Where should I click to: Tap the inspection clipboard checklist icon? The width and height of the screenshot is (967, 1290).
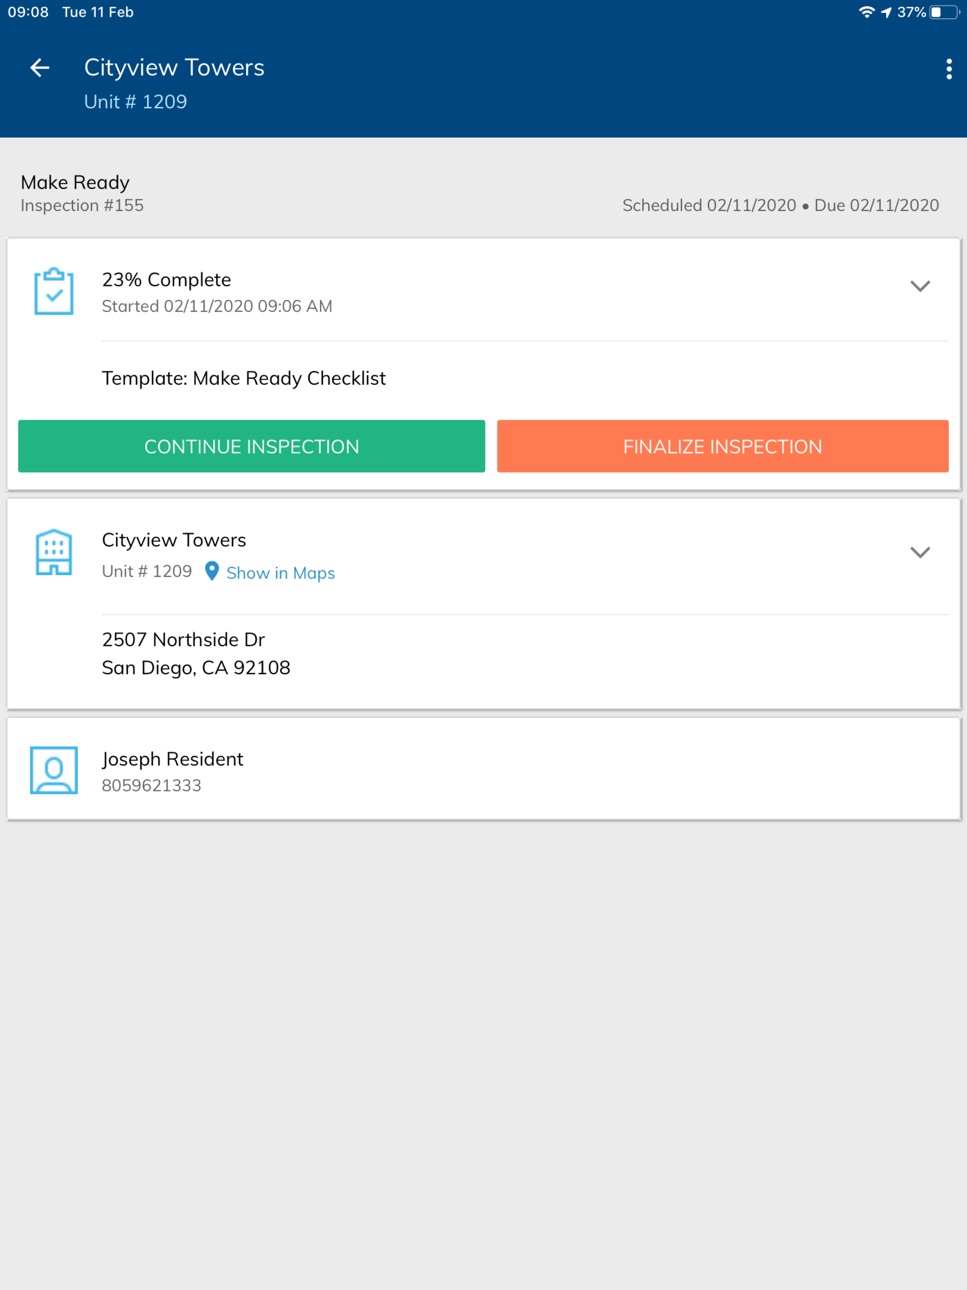(54, 291)
